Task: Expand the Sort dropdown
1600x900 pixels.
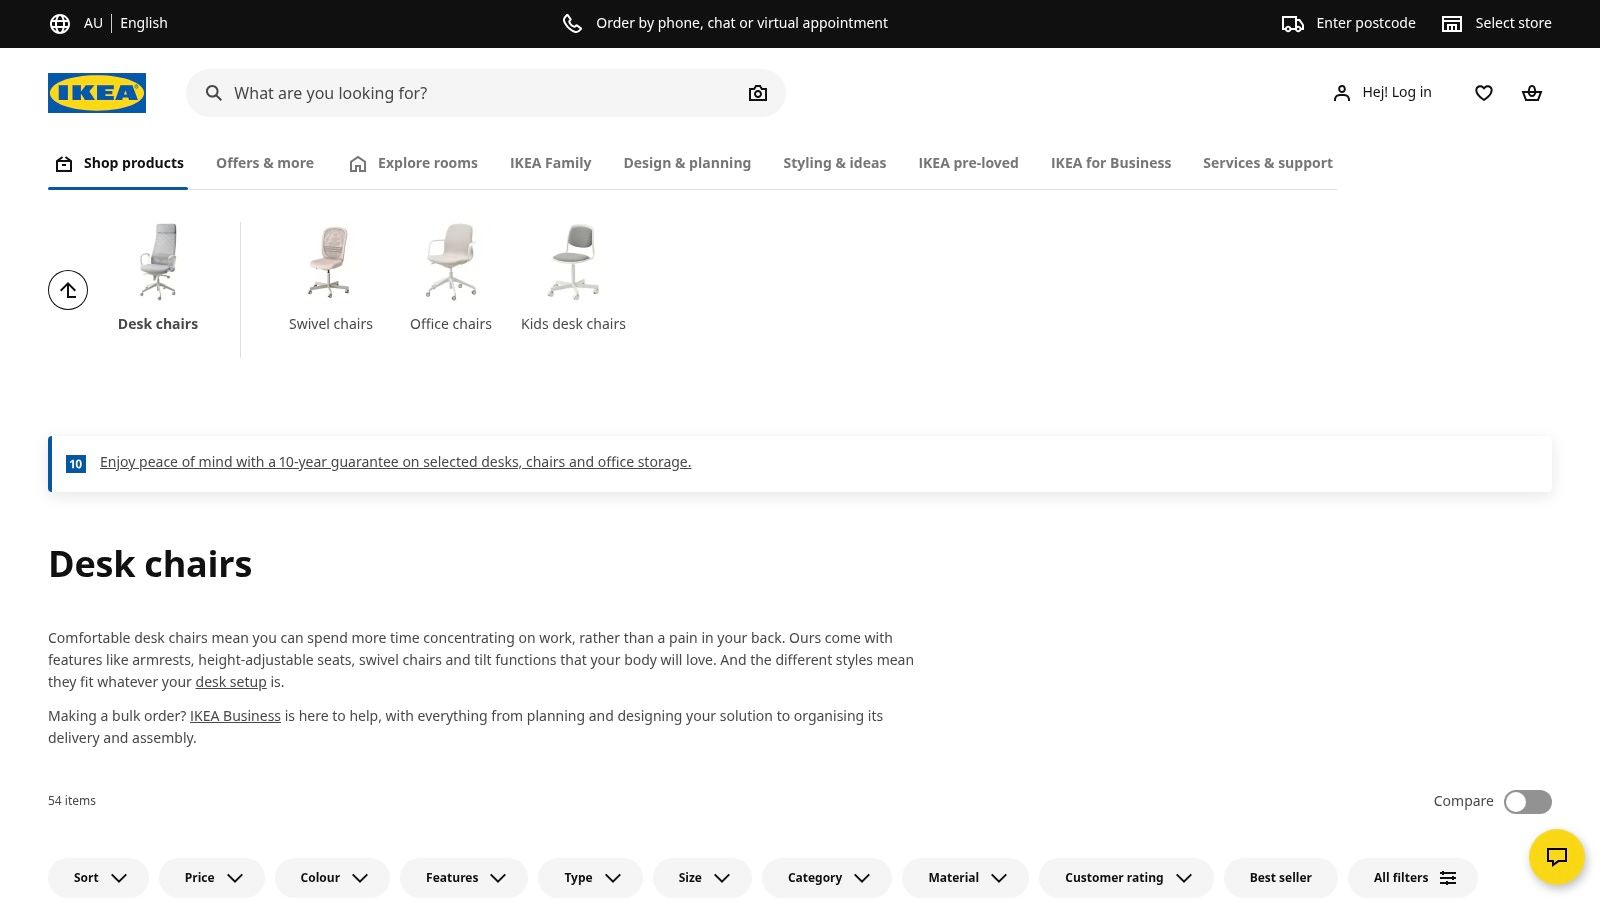Action: 98,878
